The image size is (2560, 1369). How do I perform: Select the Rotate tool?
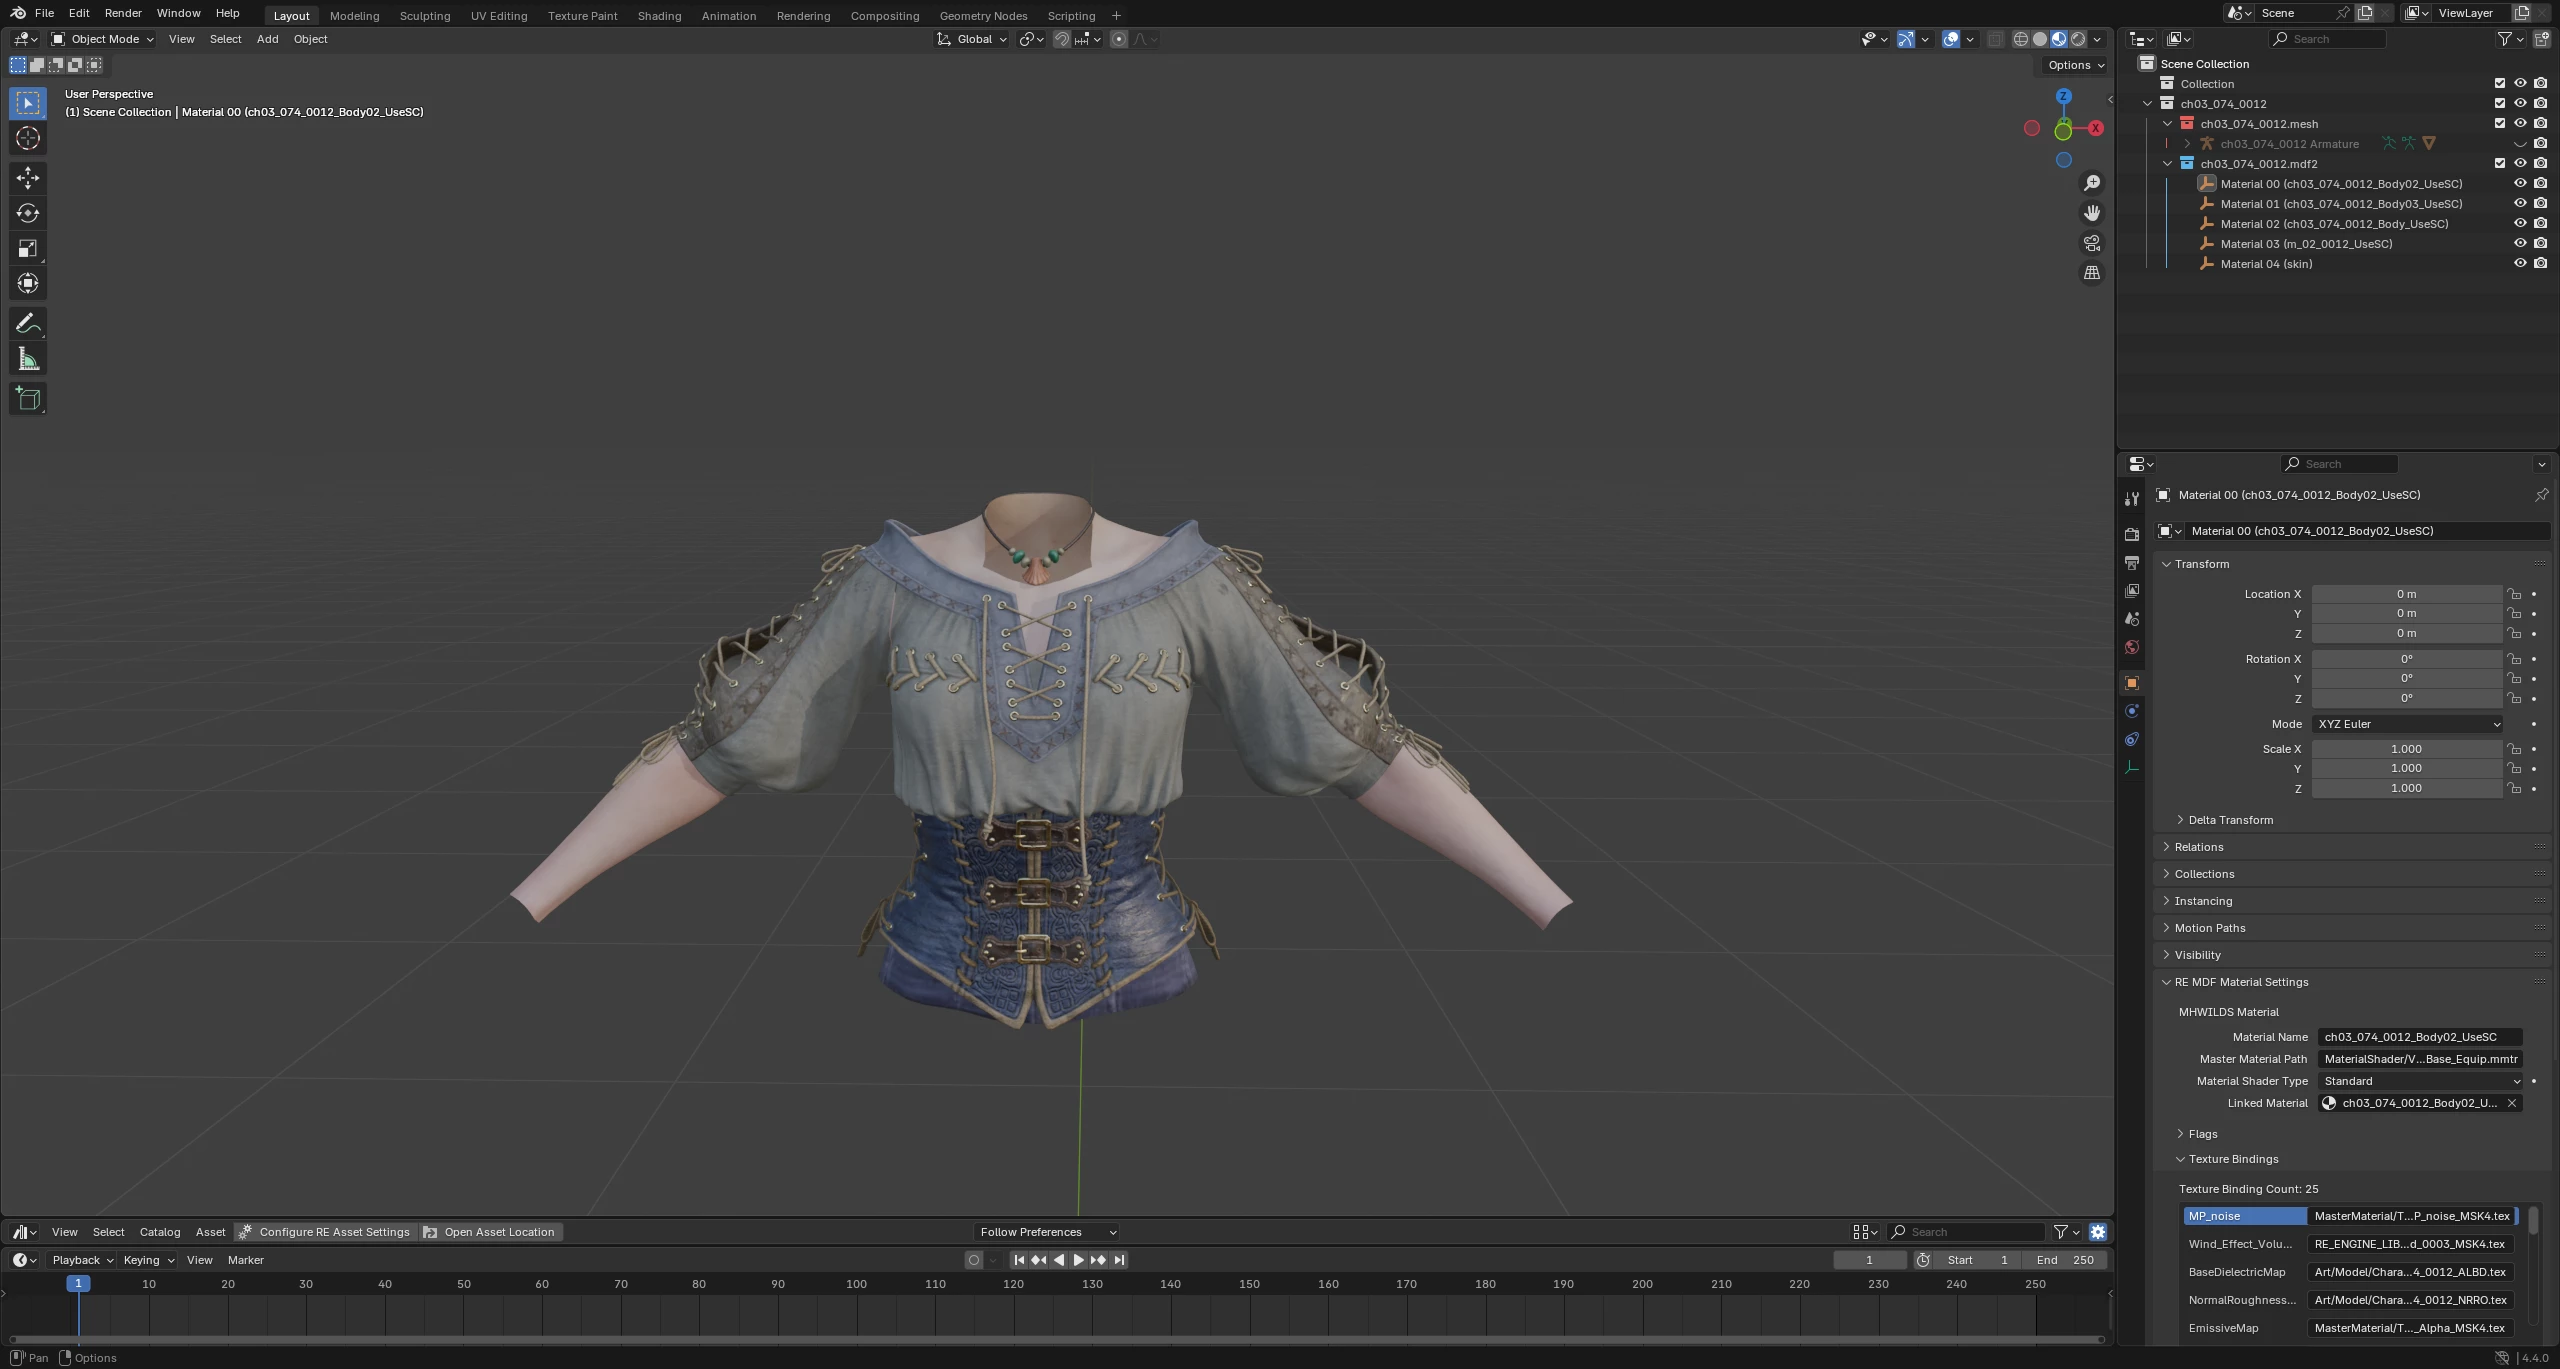pyautogui.click(x=28, y=213)
